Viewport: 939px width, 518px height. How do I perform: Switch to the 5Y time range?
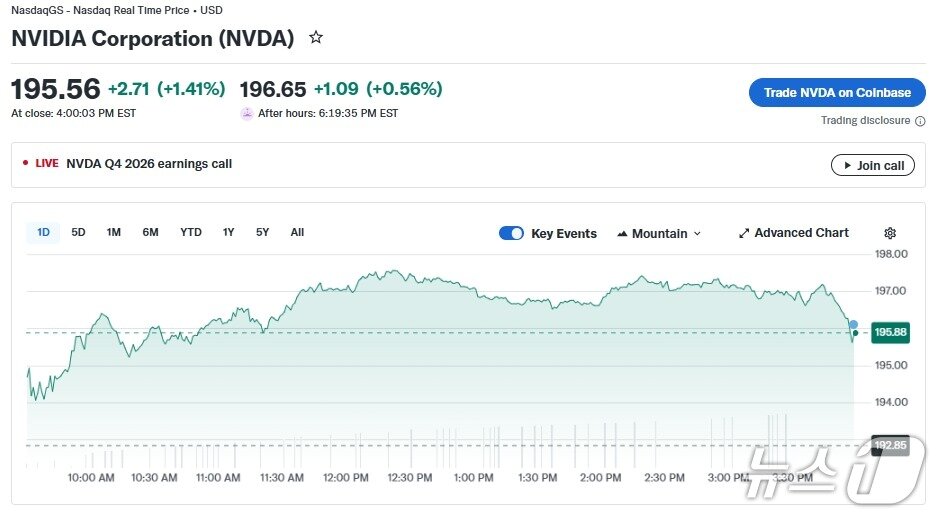[262, 232]
